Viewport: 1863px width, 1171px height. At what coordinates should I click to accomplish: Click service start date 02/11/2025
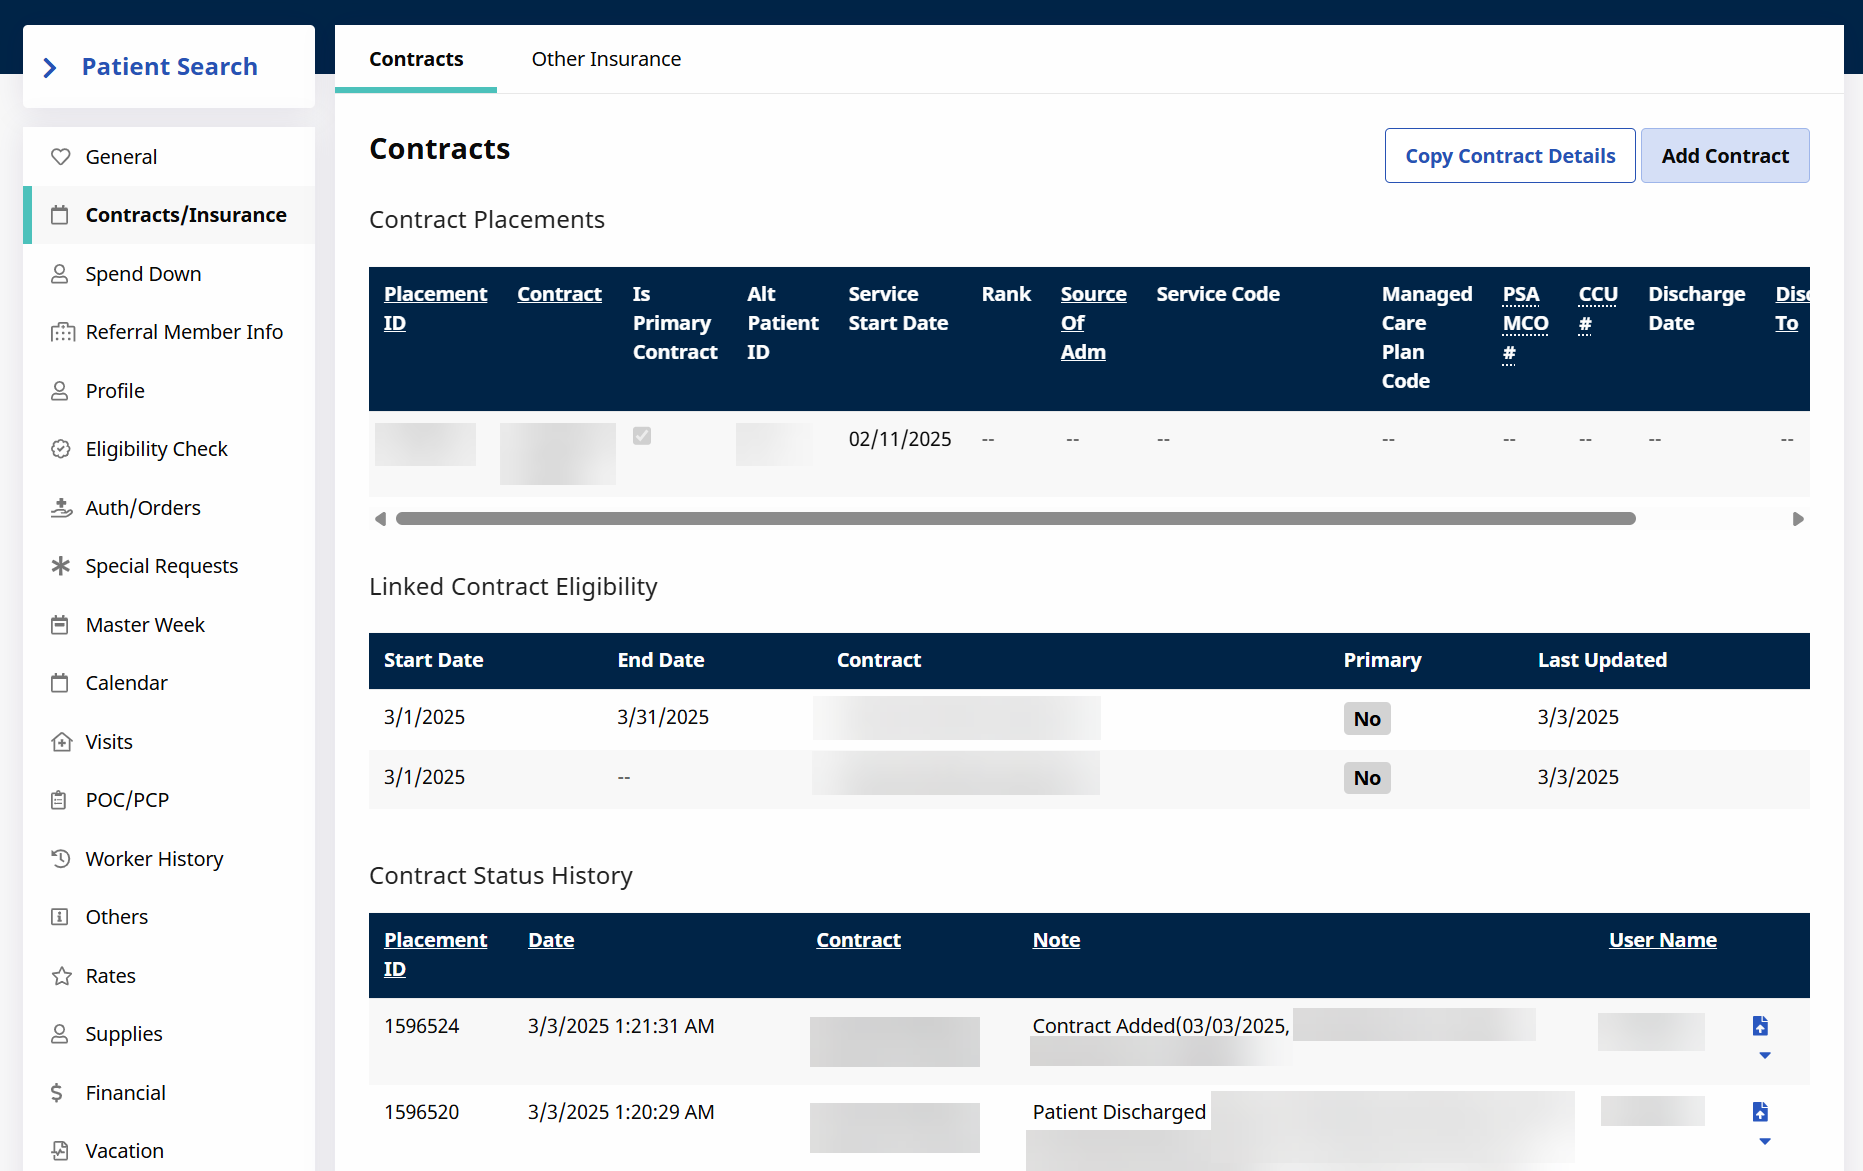pos(900,439)
